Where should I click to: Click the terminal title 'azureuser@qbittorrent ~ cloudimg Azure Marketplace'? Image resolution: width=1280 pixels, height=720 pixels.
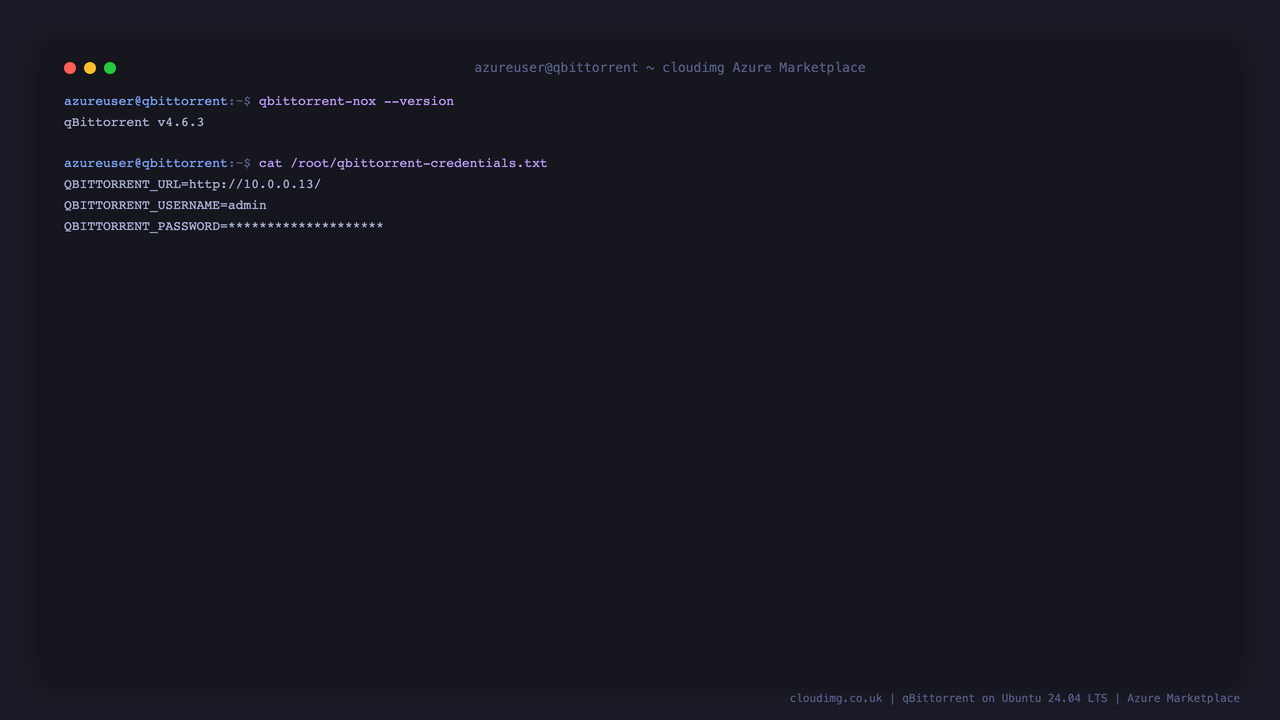[670, 68]
